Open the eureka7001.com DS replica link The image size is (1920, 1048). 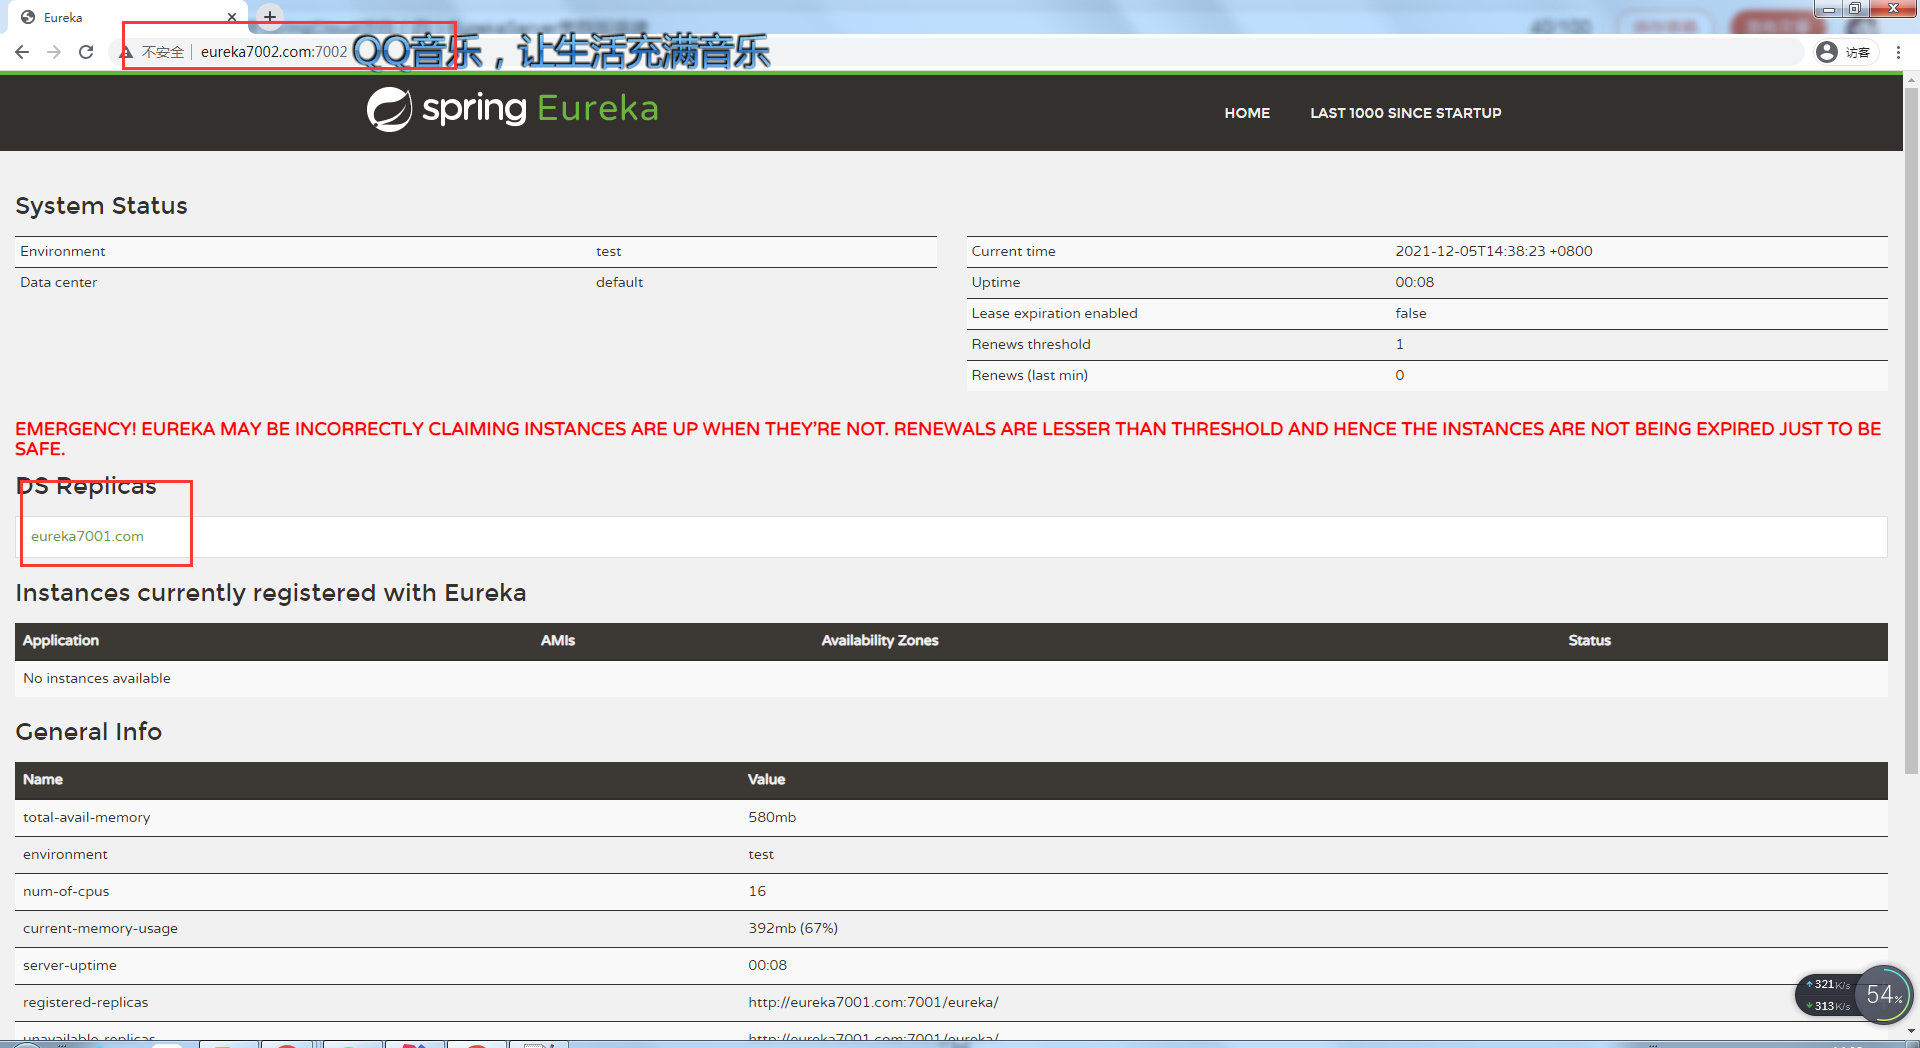coord(87,536)
